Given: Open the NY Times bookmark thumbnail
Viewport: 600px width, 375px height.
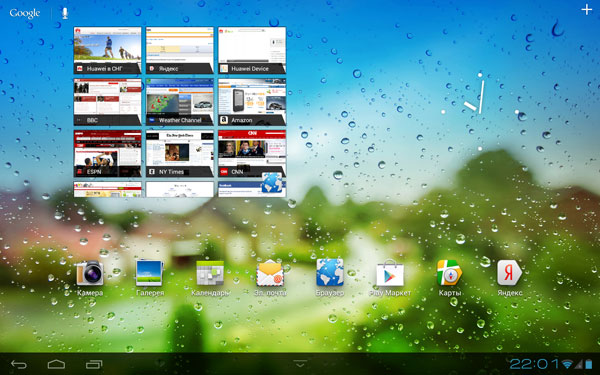Looking at the screenshot, I should pyautogui.click(x=179, y=153).
